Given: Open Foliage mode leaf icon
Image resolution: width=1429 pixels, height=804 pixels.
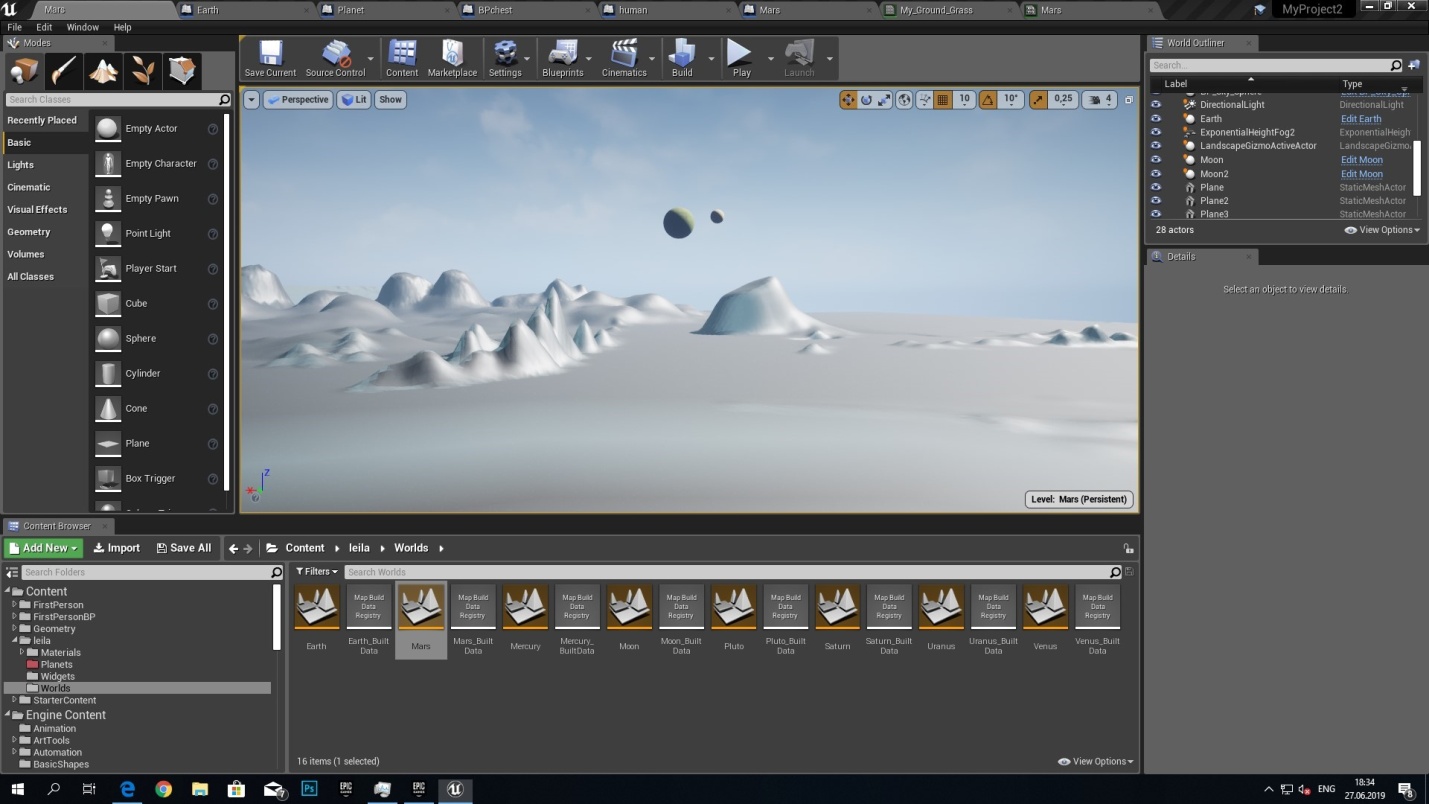Looking at the screenshot, I should [x=143, y=71].
